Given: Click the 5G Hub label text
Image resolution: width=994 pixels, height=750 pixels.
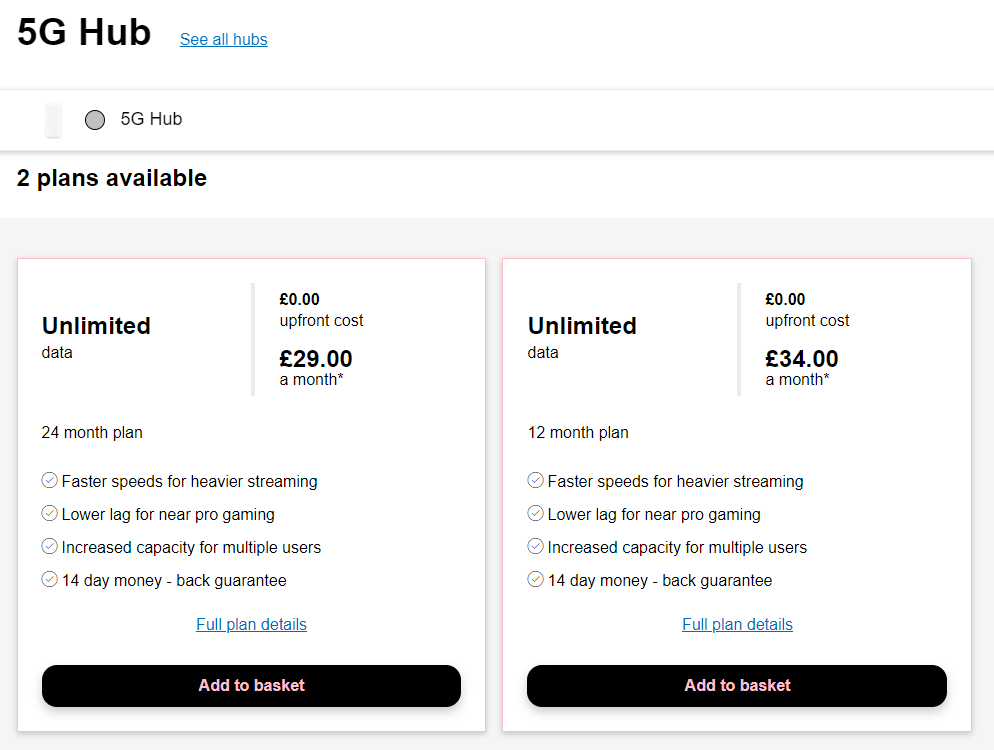Looking at the screenshot, I should [152, 119].
